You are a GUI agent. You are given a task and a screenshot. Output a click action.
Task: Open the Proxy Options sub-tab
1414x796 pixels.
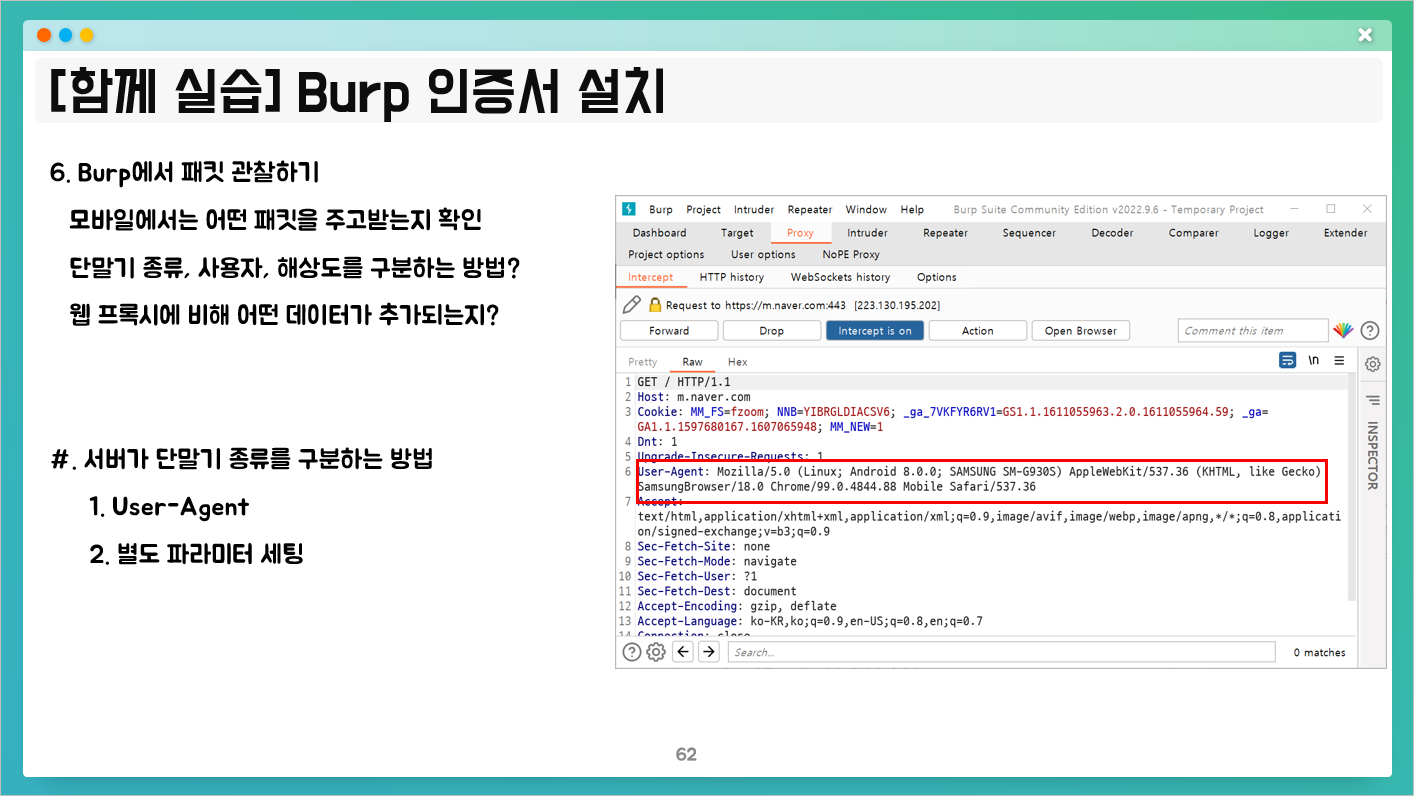point(937,277)
